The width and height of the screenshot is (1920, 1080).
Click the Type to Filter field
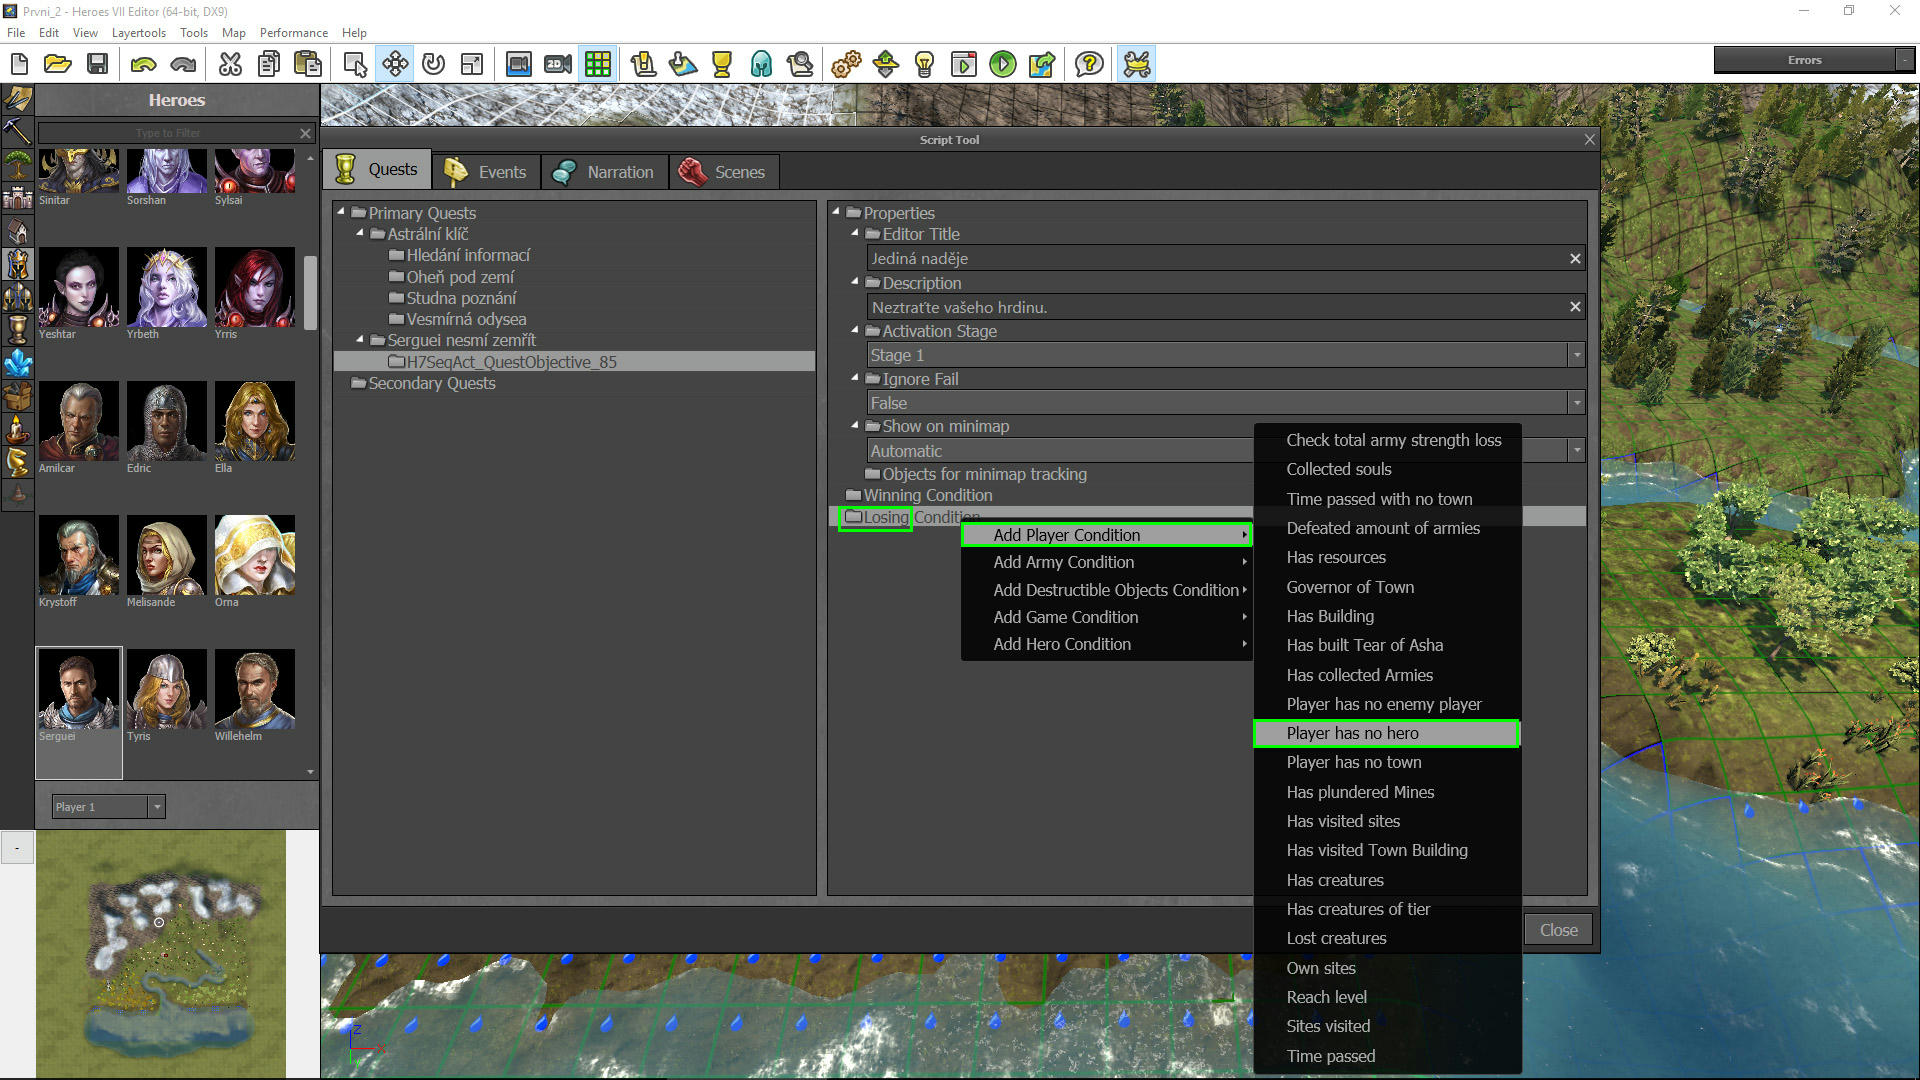point(168,133)
